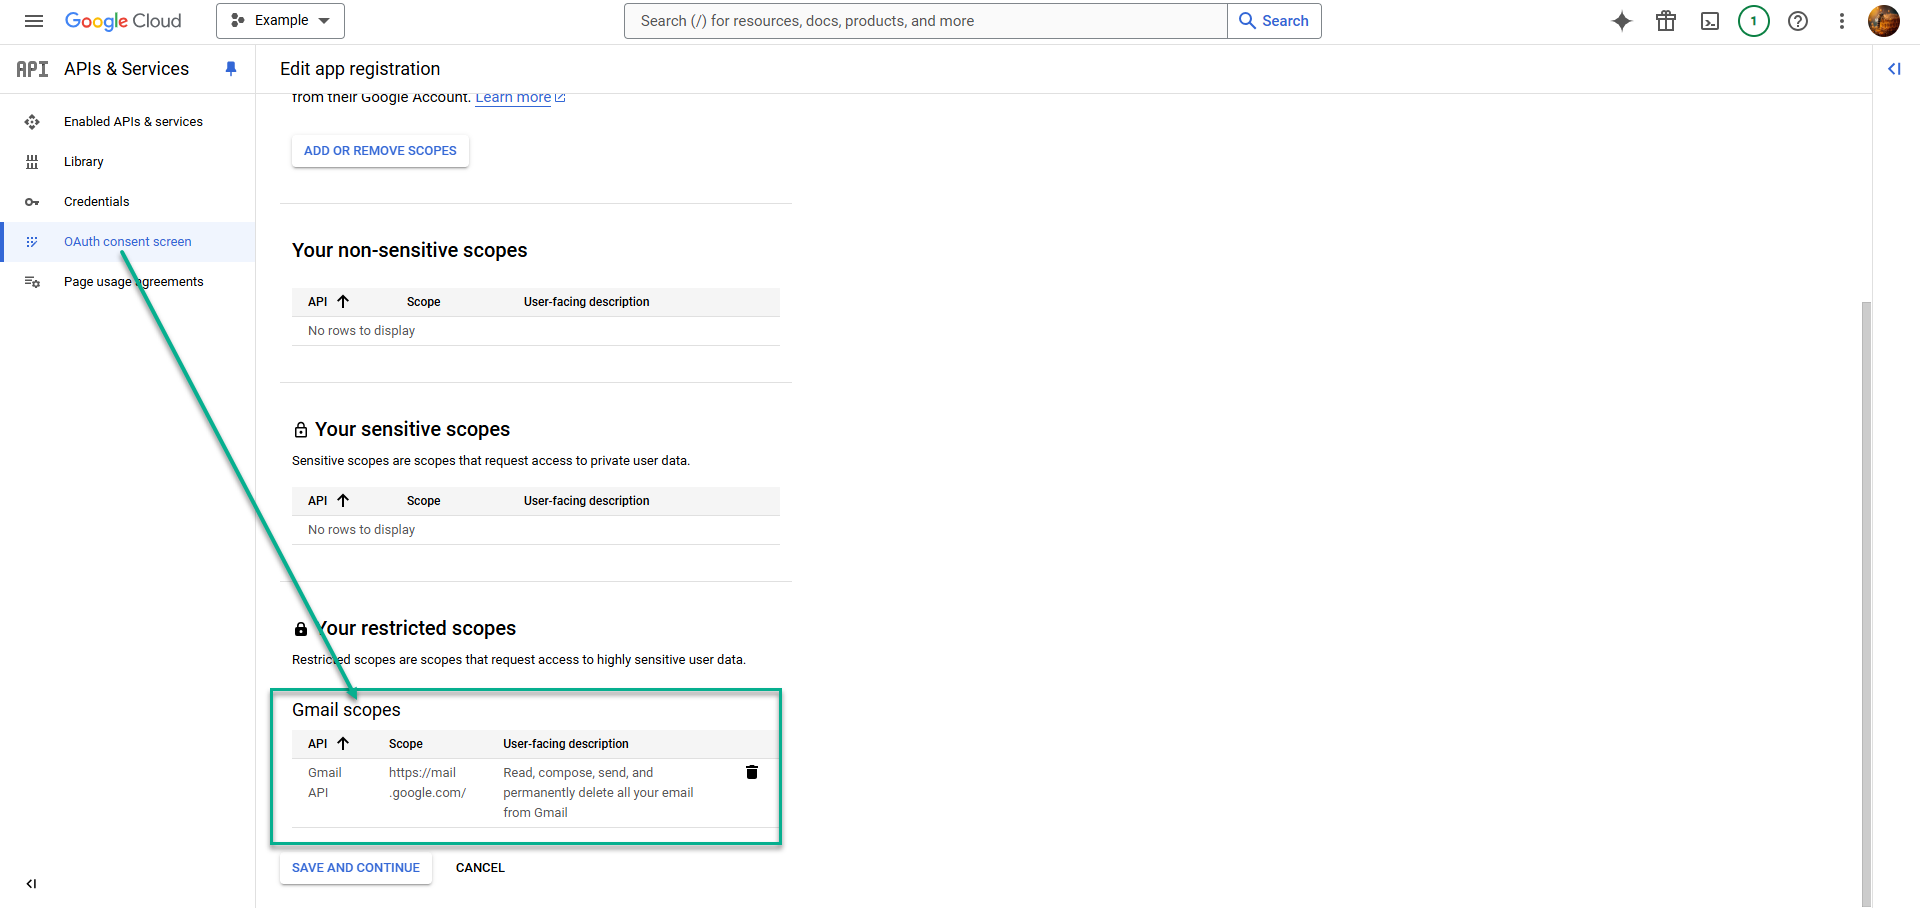The image size is (1920, 908).
Task: Click the Enabled APIs & services icon
Action: point(33,121)
